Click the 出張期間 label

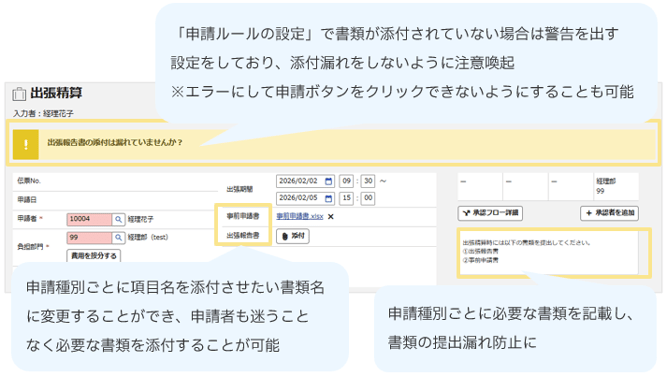click(239, 189)
